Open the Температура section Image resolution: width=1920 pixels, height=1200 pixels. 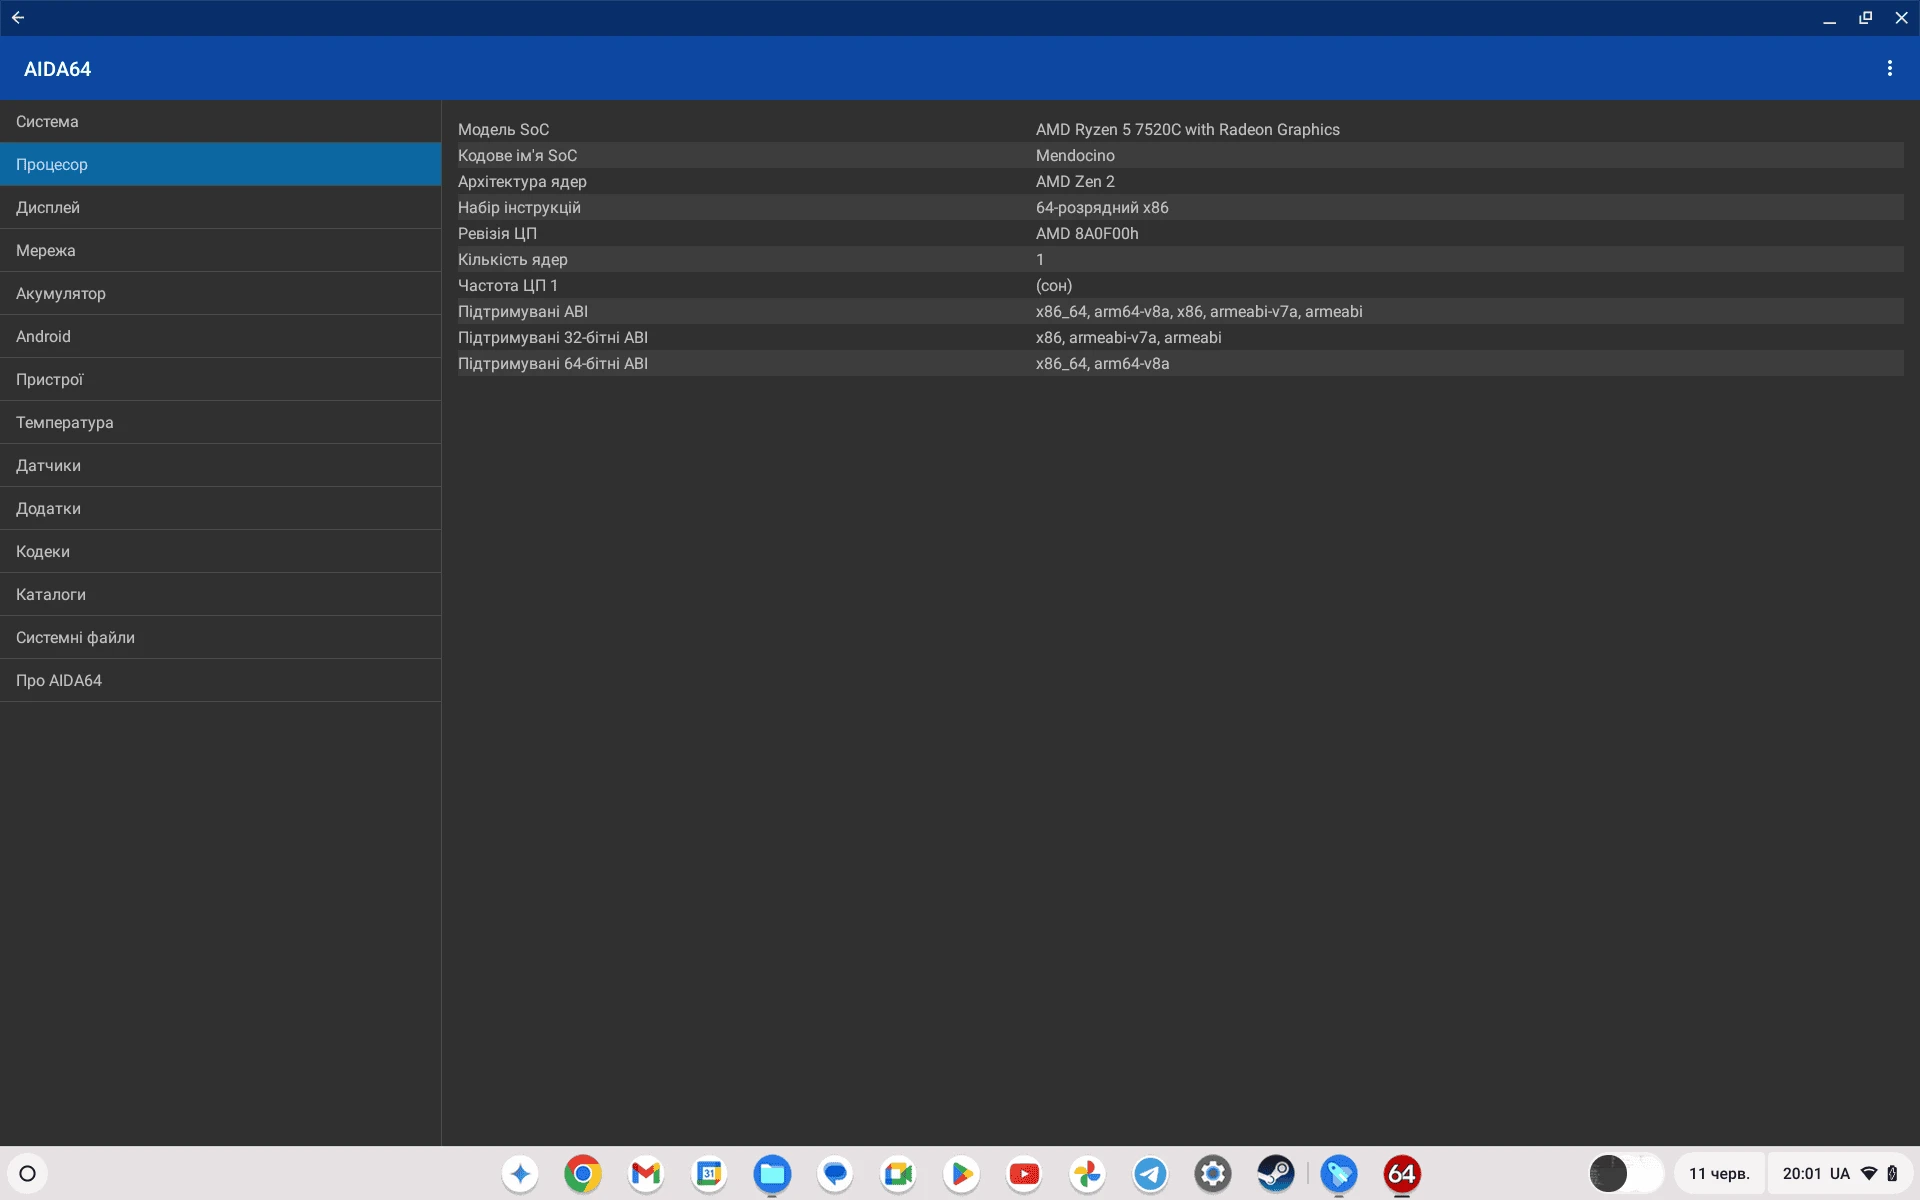tap(220, 422)
